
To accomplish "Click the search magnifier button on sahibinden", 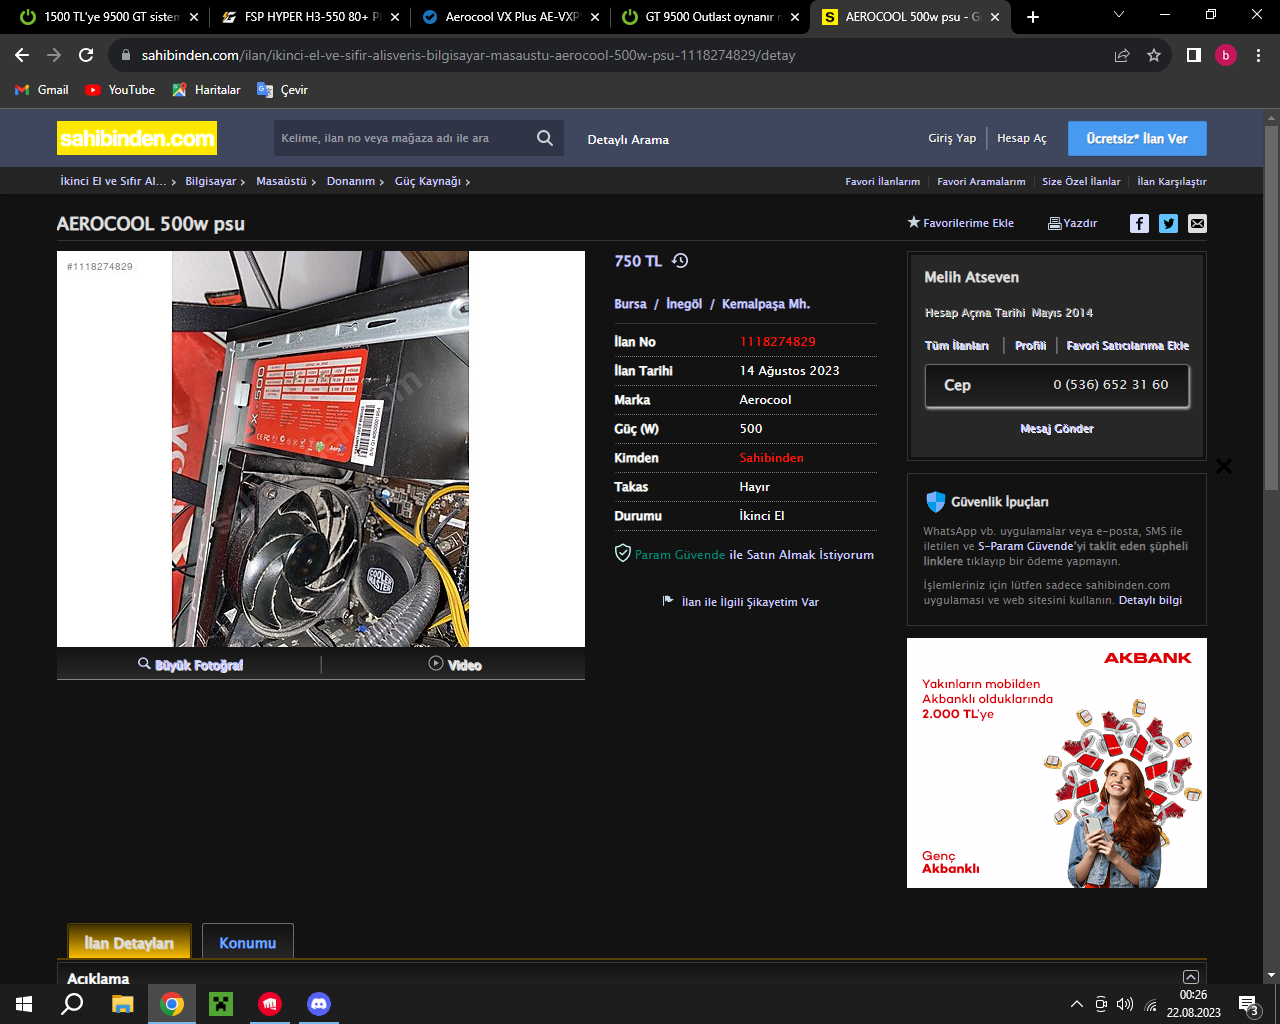I will click(x=545, y=138).
